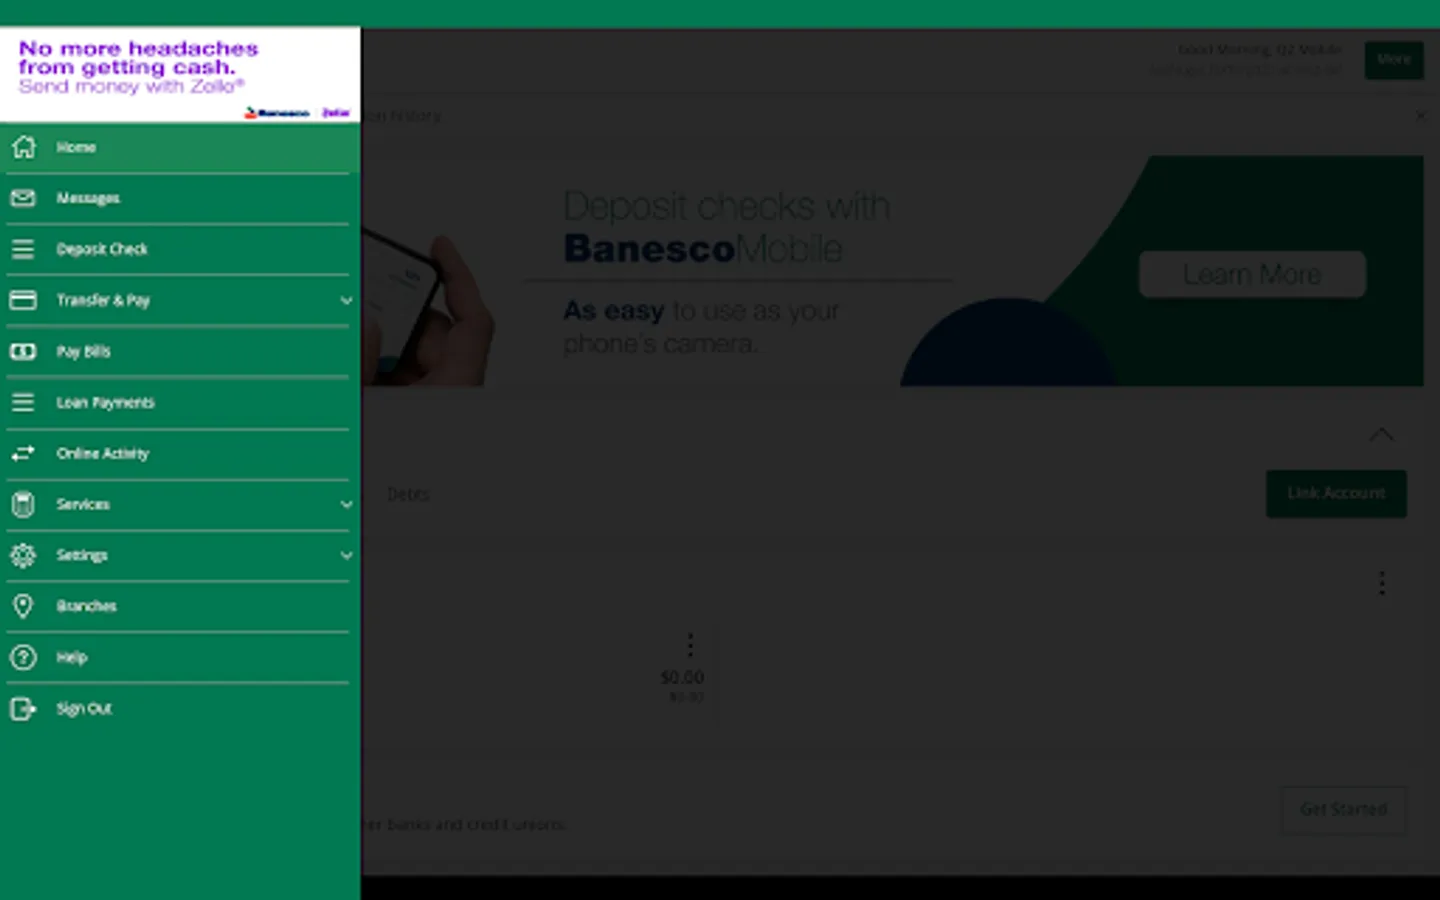1440x900 pixels.
Task: Expand the Settings submenu chevron
Action: [346, 555]
